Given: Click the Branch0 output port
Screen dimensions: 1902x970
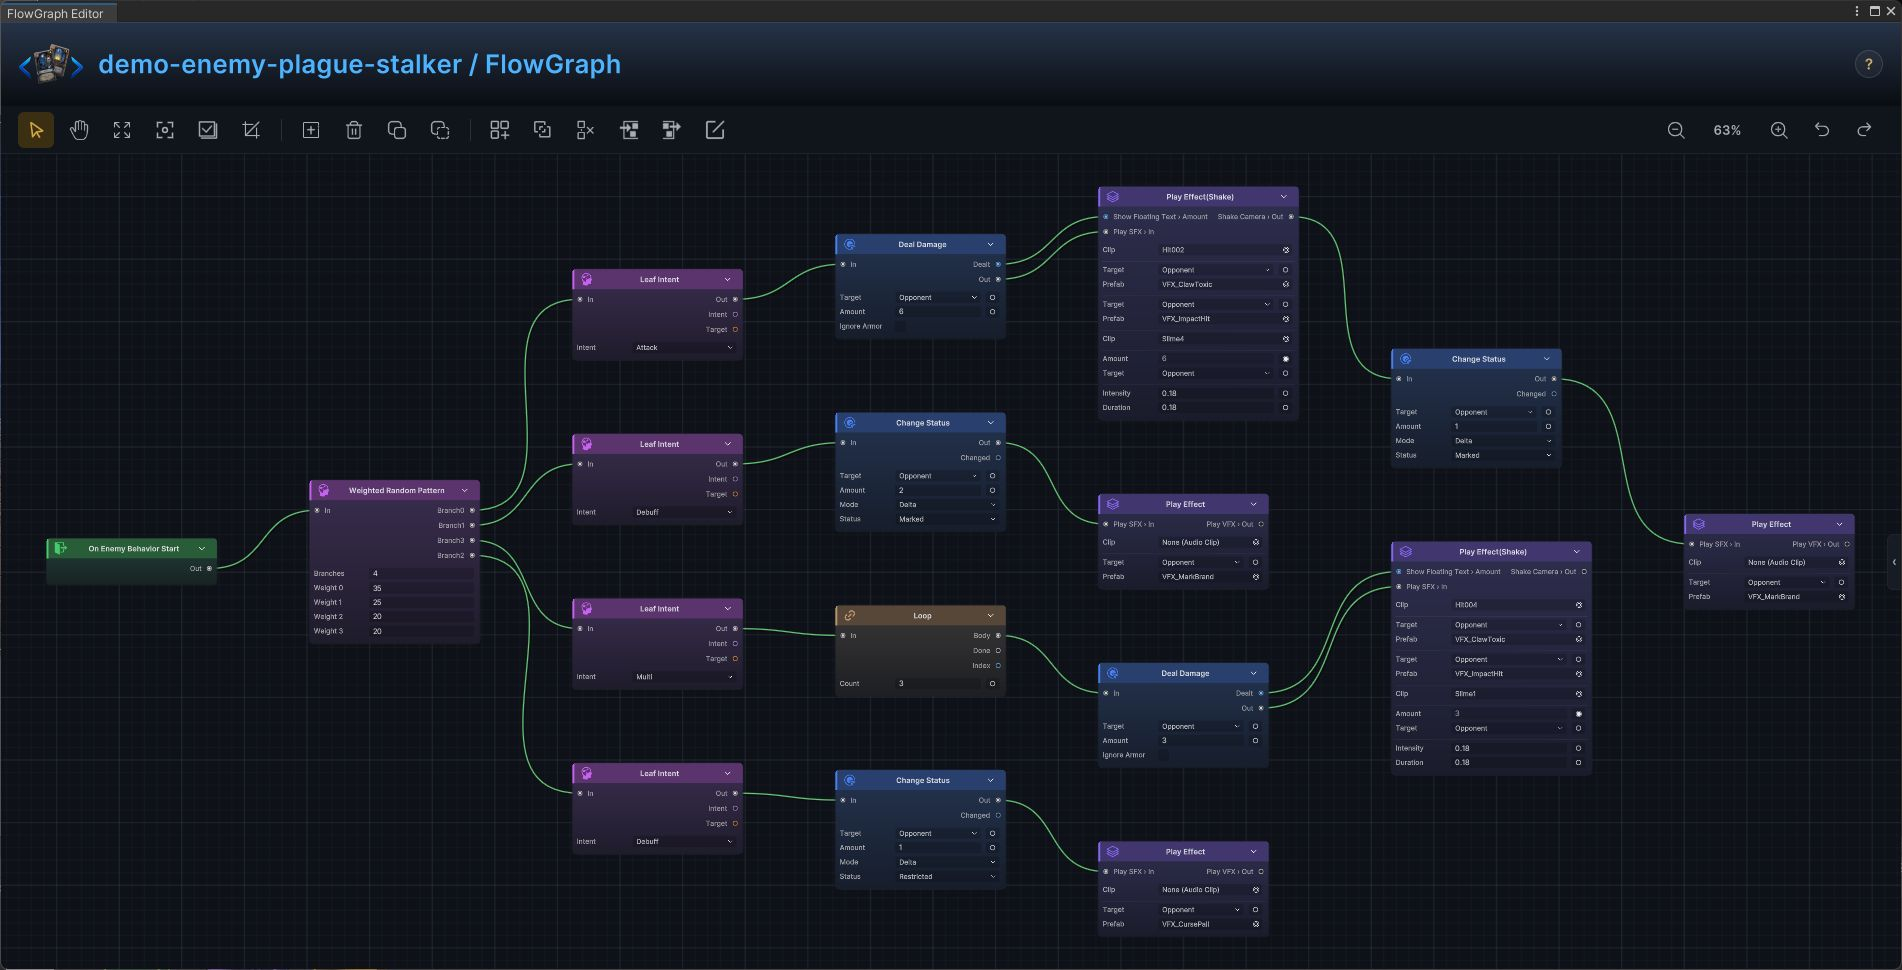Looking at the screenshot, I should click(x=472, y=510).
